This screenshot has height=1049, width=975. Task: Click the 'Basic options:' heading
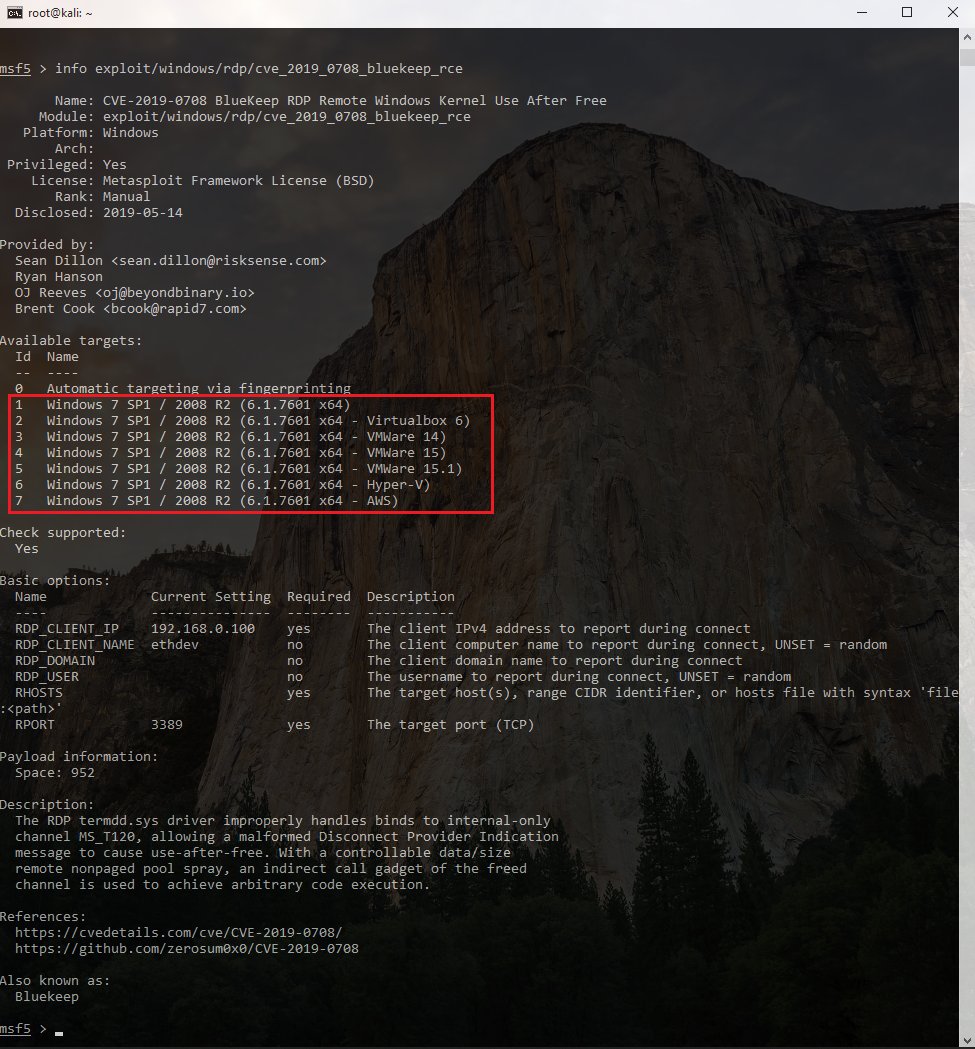[x=55, y=581]
